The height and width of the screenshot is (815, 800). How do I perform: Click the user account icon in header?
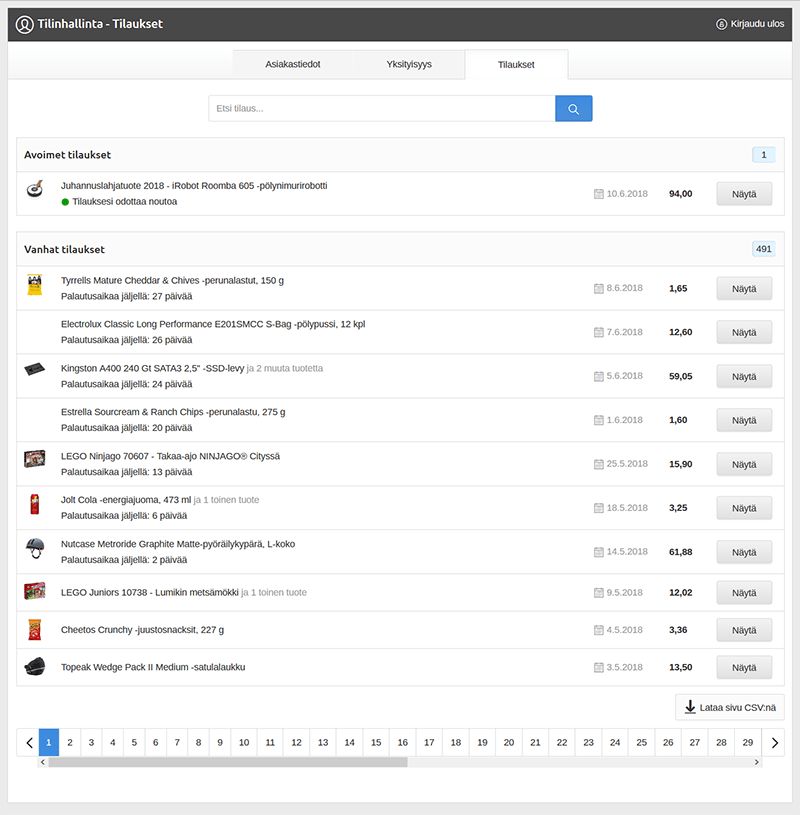24,24
